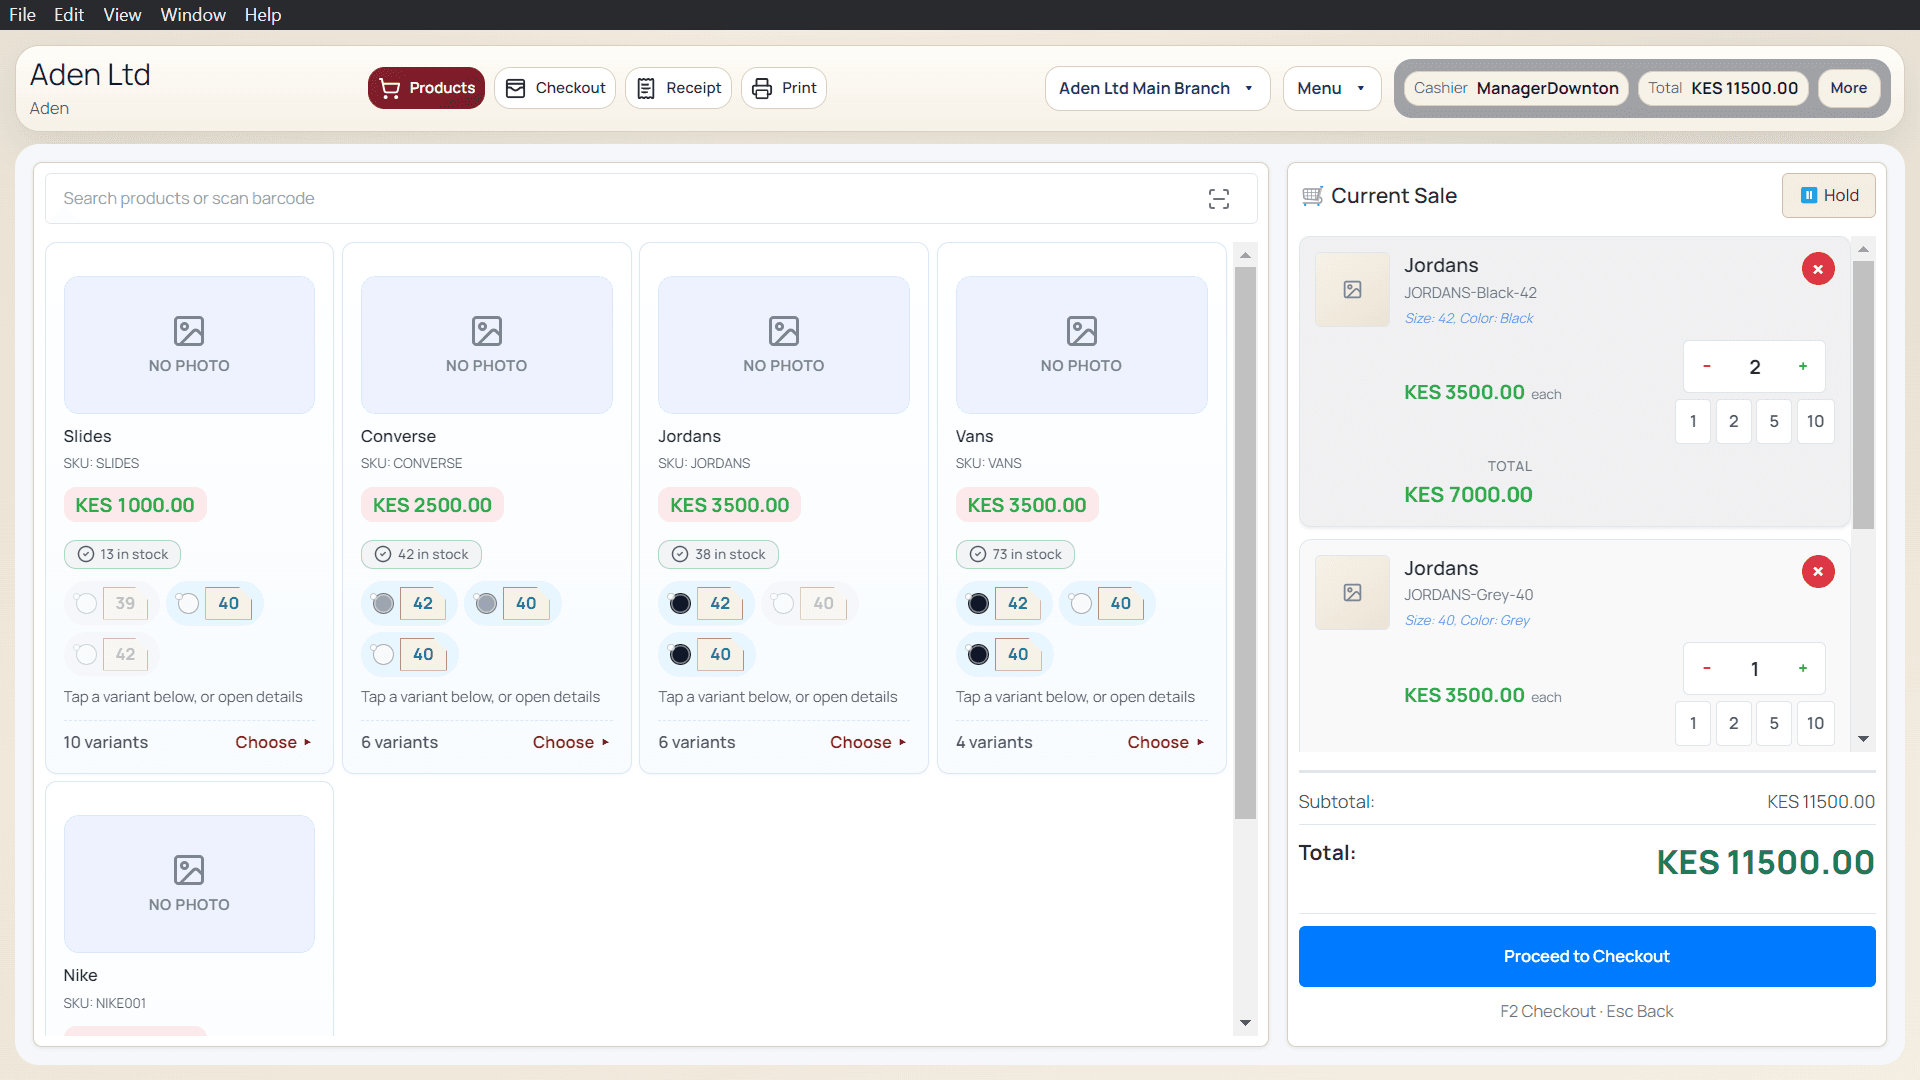Expand Choose for Jordans variants

pyautogui.click(x=868, y=742)
